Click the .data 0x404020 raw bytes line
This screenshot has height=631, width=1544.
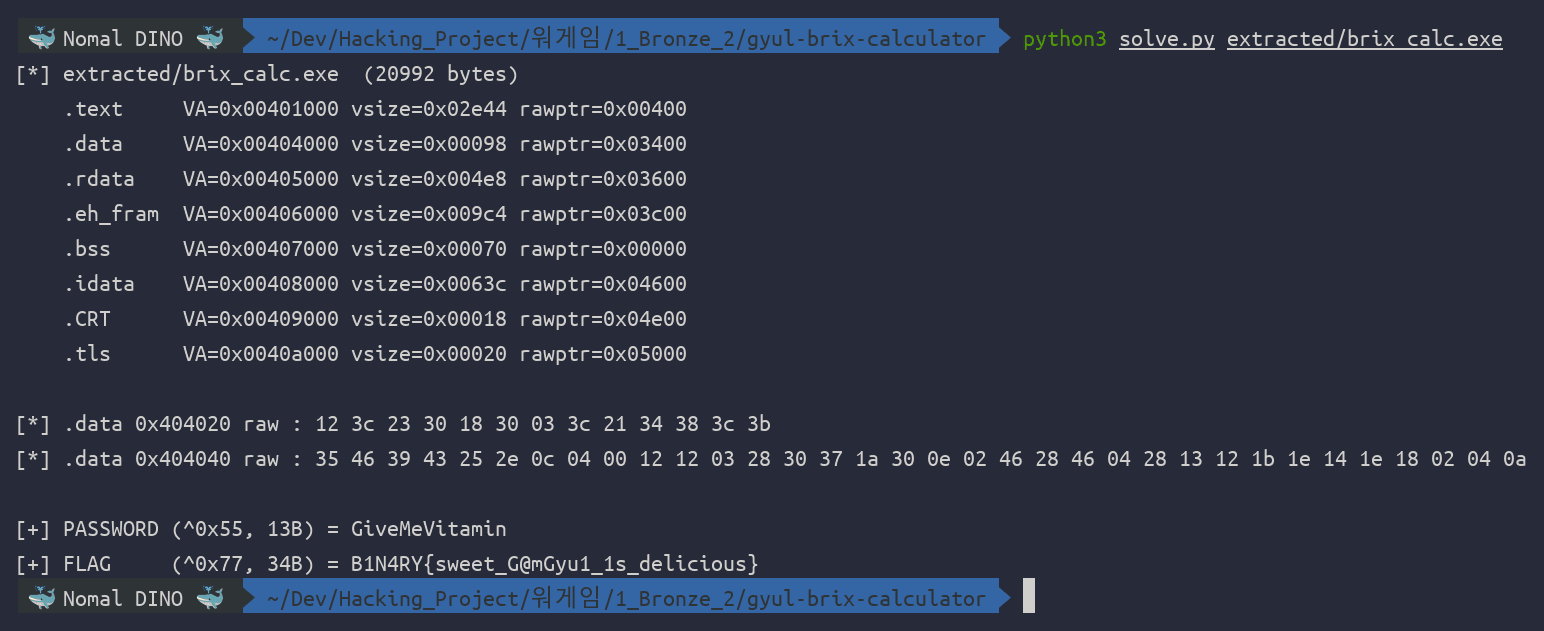click(393, 424)
